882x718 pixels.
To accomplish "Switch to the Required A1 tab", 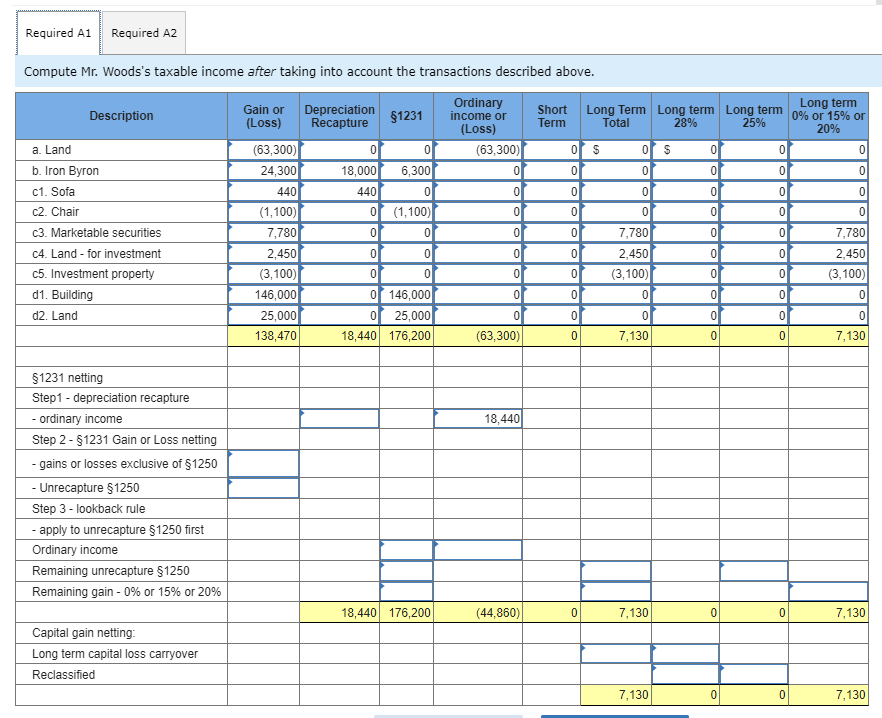I will click(x=58, y=33).
